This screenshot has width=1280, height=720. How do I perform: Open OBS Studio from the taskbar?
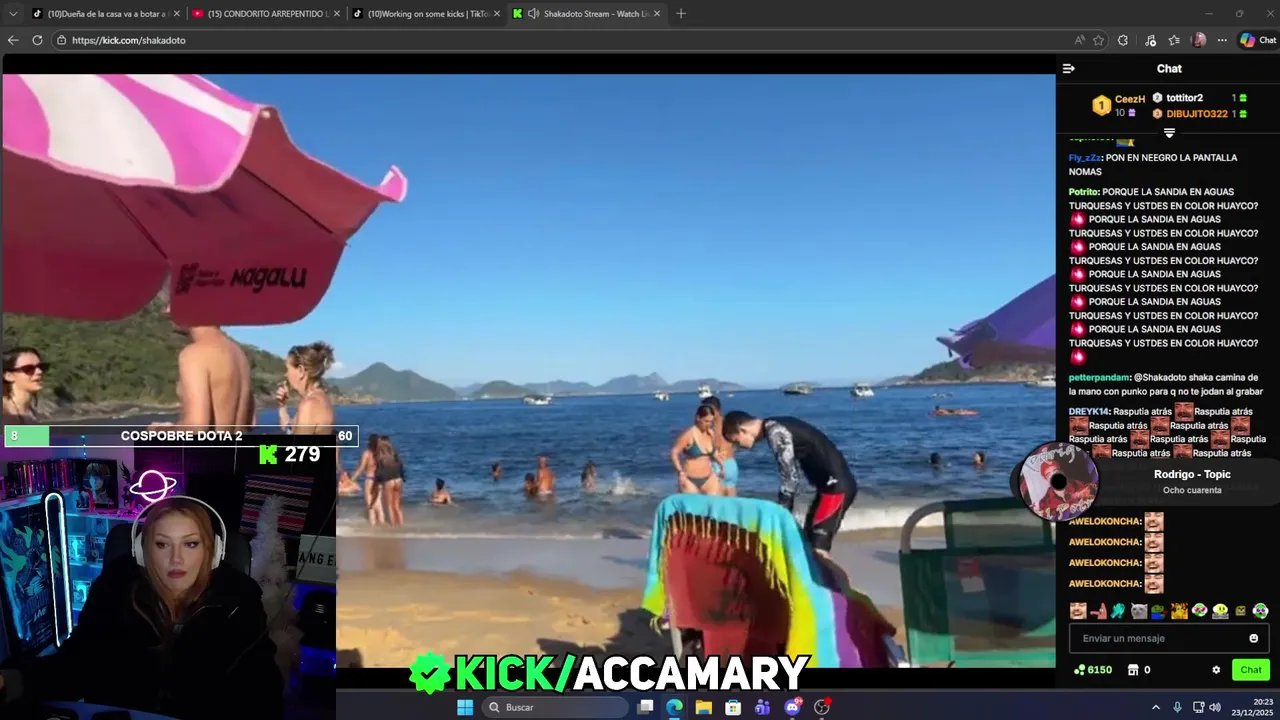pos(822,707)
